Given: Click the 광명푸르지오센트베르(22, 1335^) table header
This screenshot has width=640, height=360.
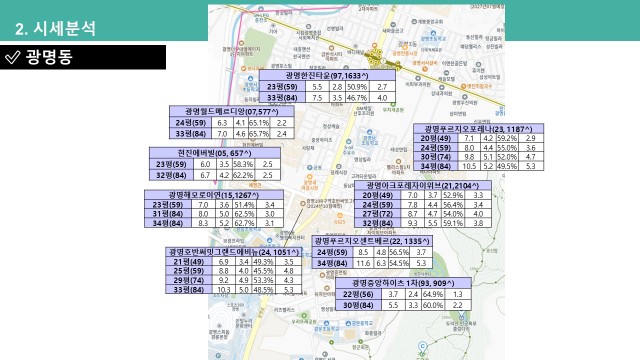Looking at the screenshot, I should tap(372, 241).
